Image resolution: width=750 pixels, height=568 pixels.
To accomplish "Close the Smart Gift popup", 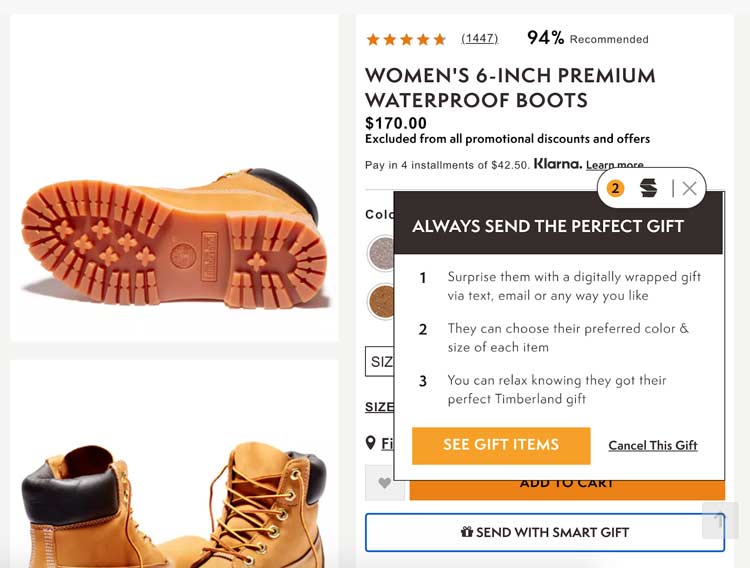I will [x=689, y=188].
